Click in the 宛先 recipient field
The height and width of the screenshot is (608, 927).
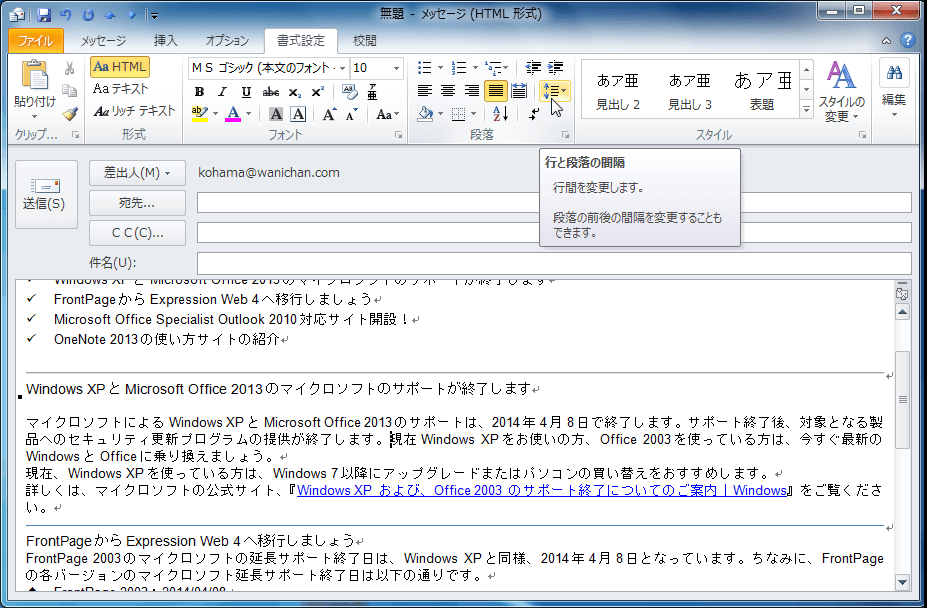[554, 203]
